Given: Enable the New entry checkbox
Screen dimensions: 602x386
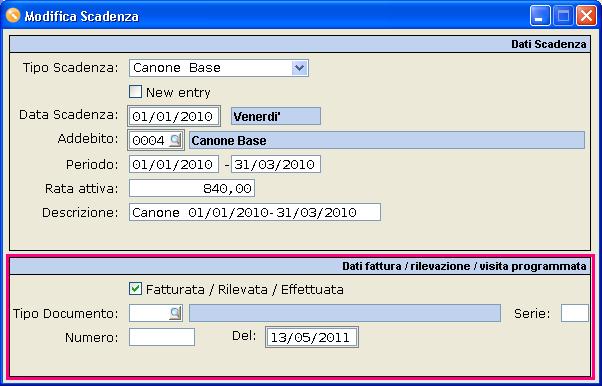Looking at the screenshot, I should [x=135, y=92].
